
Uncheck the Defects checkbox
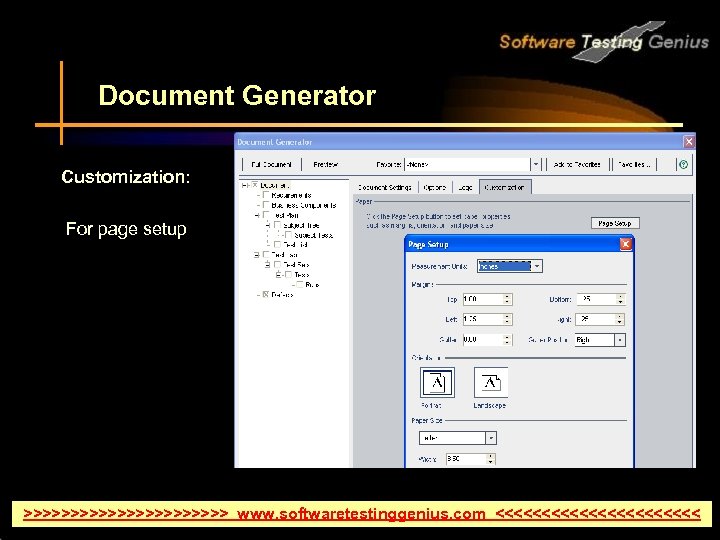265,294
